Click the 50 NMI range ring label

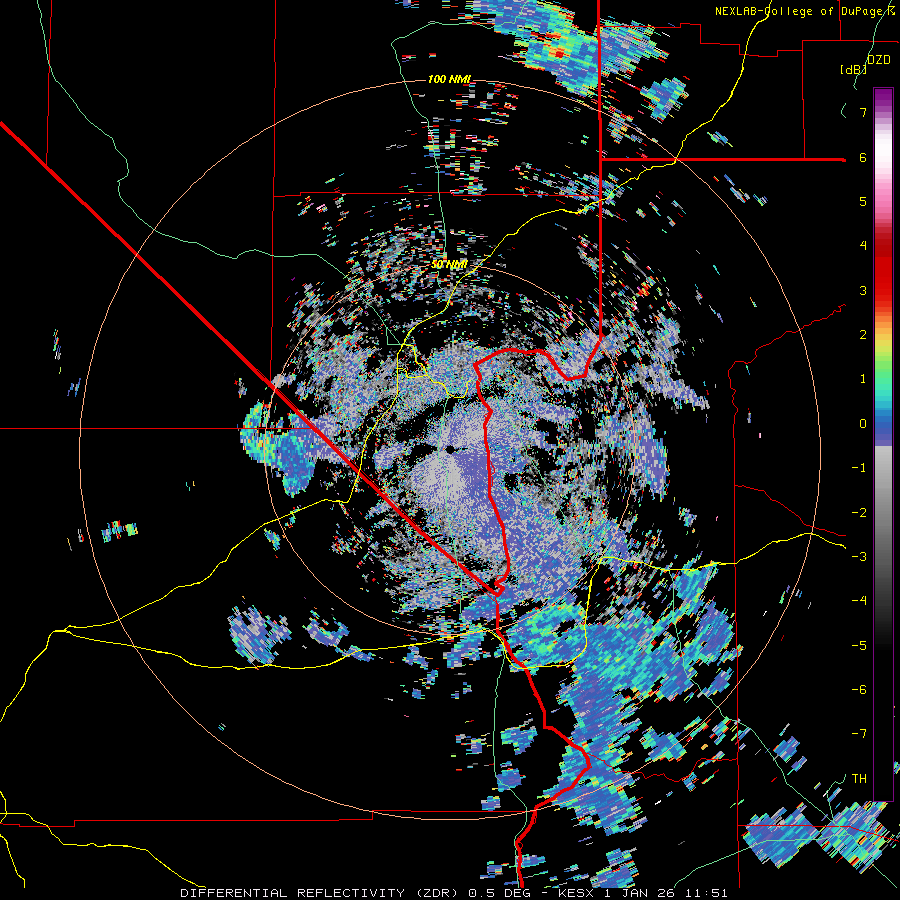(x=449, y=265)
